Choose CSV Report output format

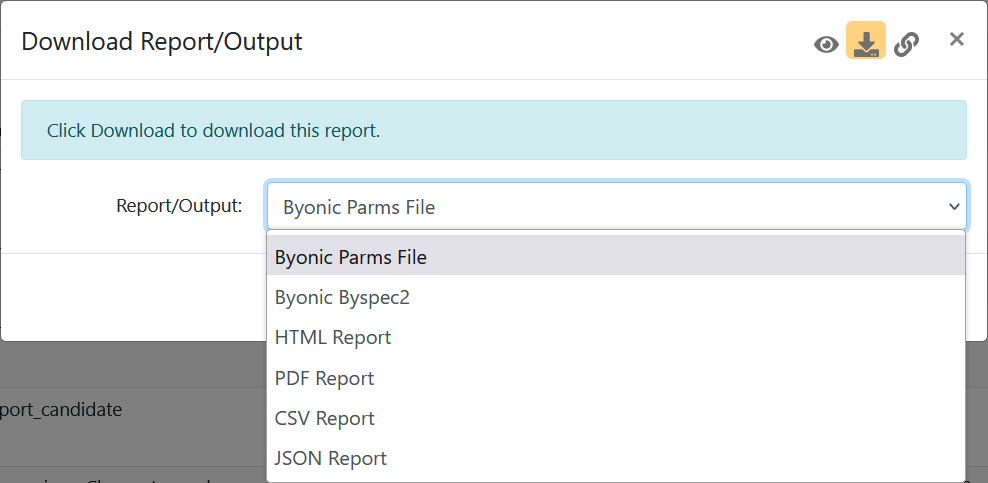pyautogui.click(x=616, y=418)
